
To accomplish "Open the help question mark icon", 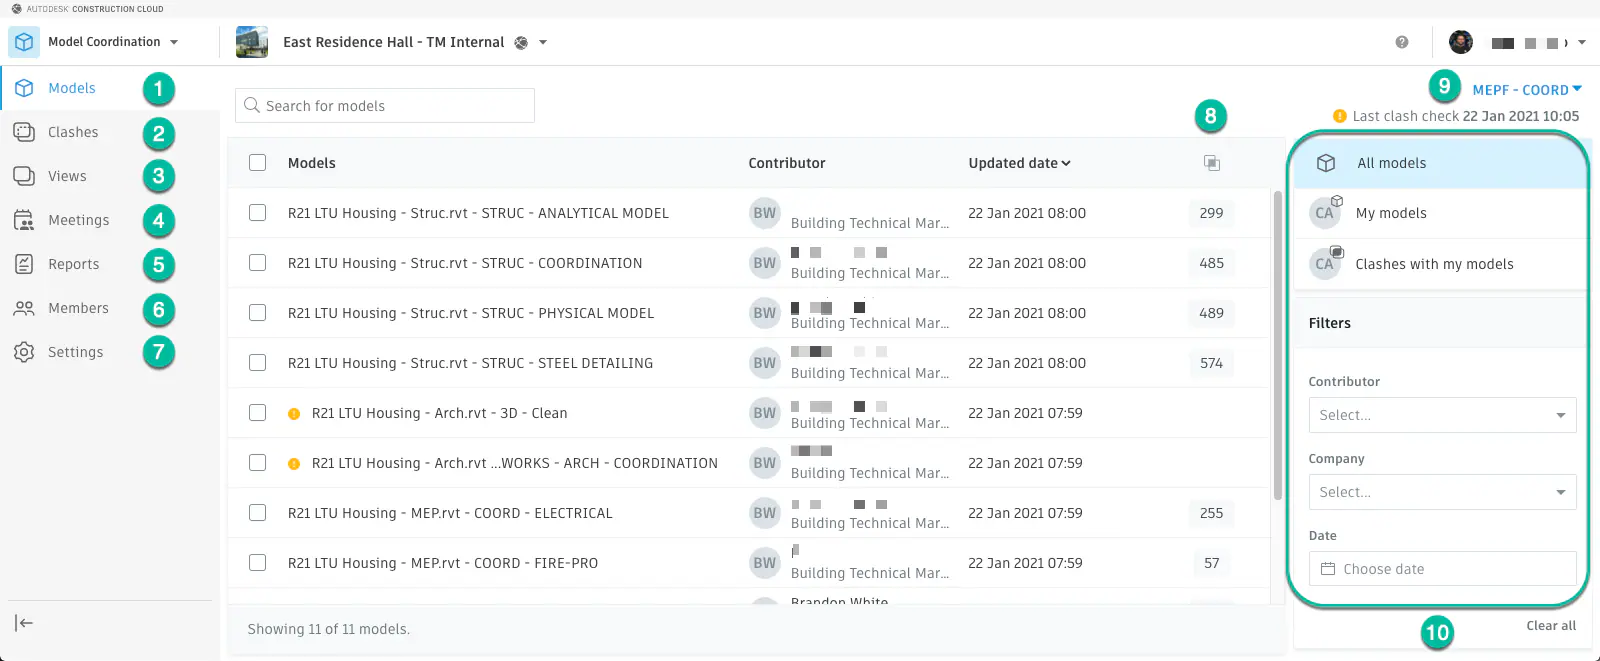I will (1402, 42).
